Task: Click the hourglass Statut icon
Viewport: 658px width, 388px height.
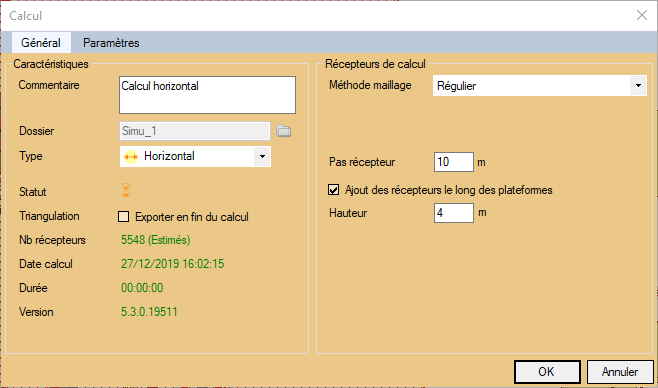Action: [126, 190]
